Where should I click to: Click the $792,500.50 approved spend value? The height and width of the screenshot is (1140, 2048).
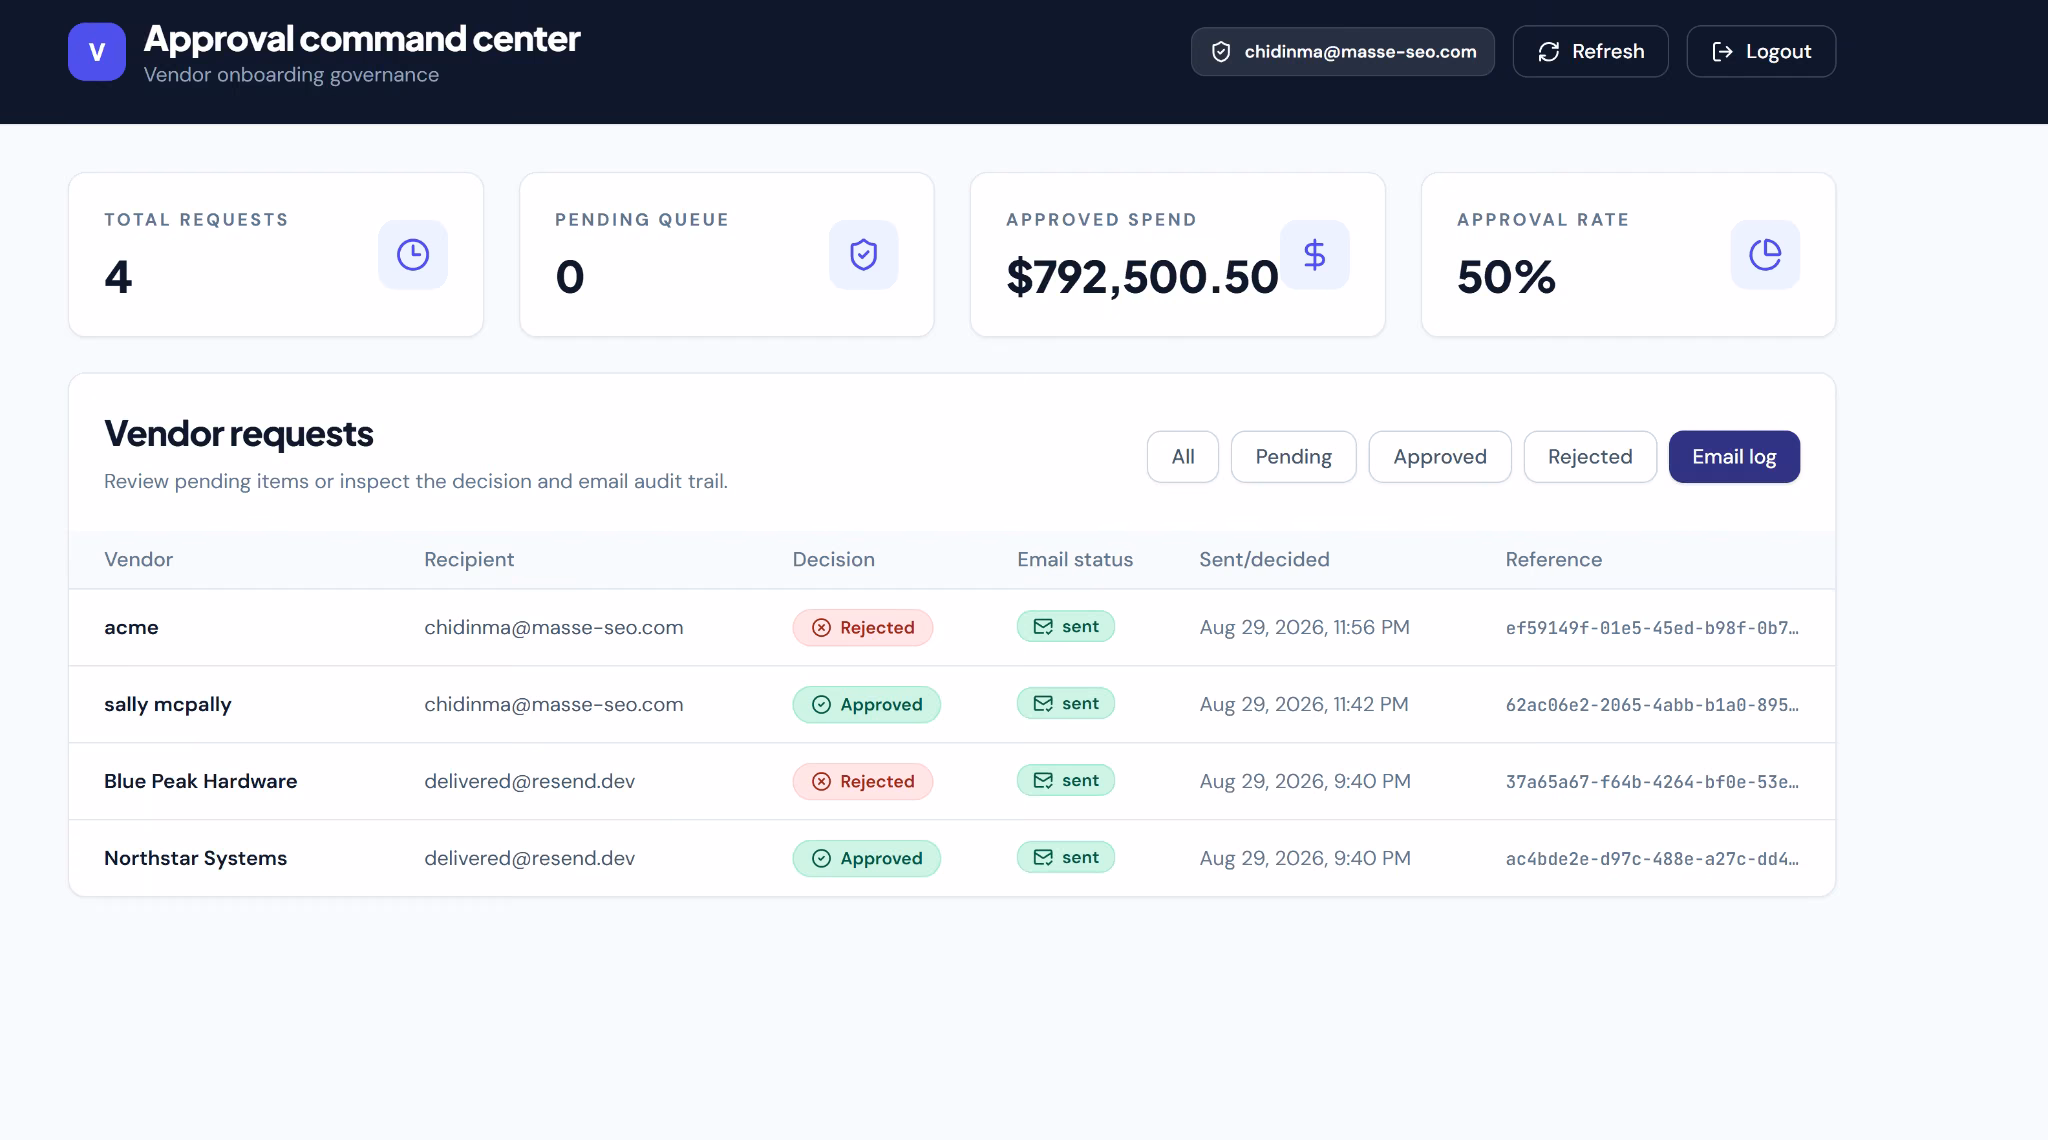click(1142, 277)
